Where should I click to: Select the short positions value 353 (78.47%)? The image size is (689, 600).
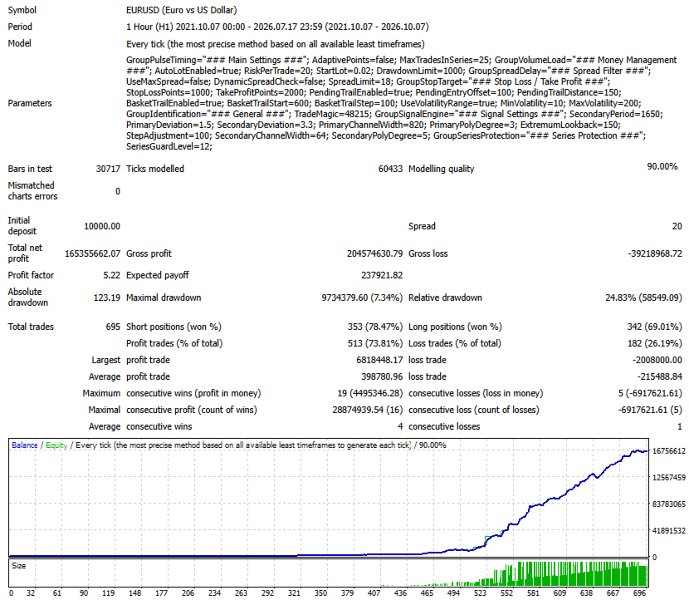(x=375, y=327)
